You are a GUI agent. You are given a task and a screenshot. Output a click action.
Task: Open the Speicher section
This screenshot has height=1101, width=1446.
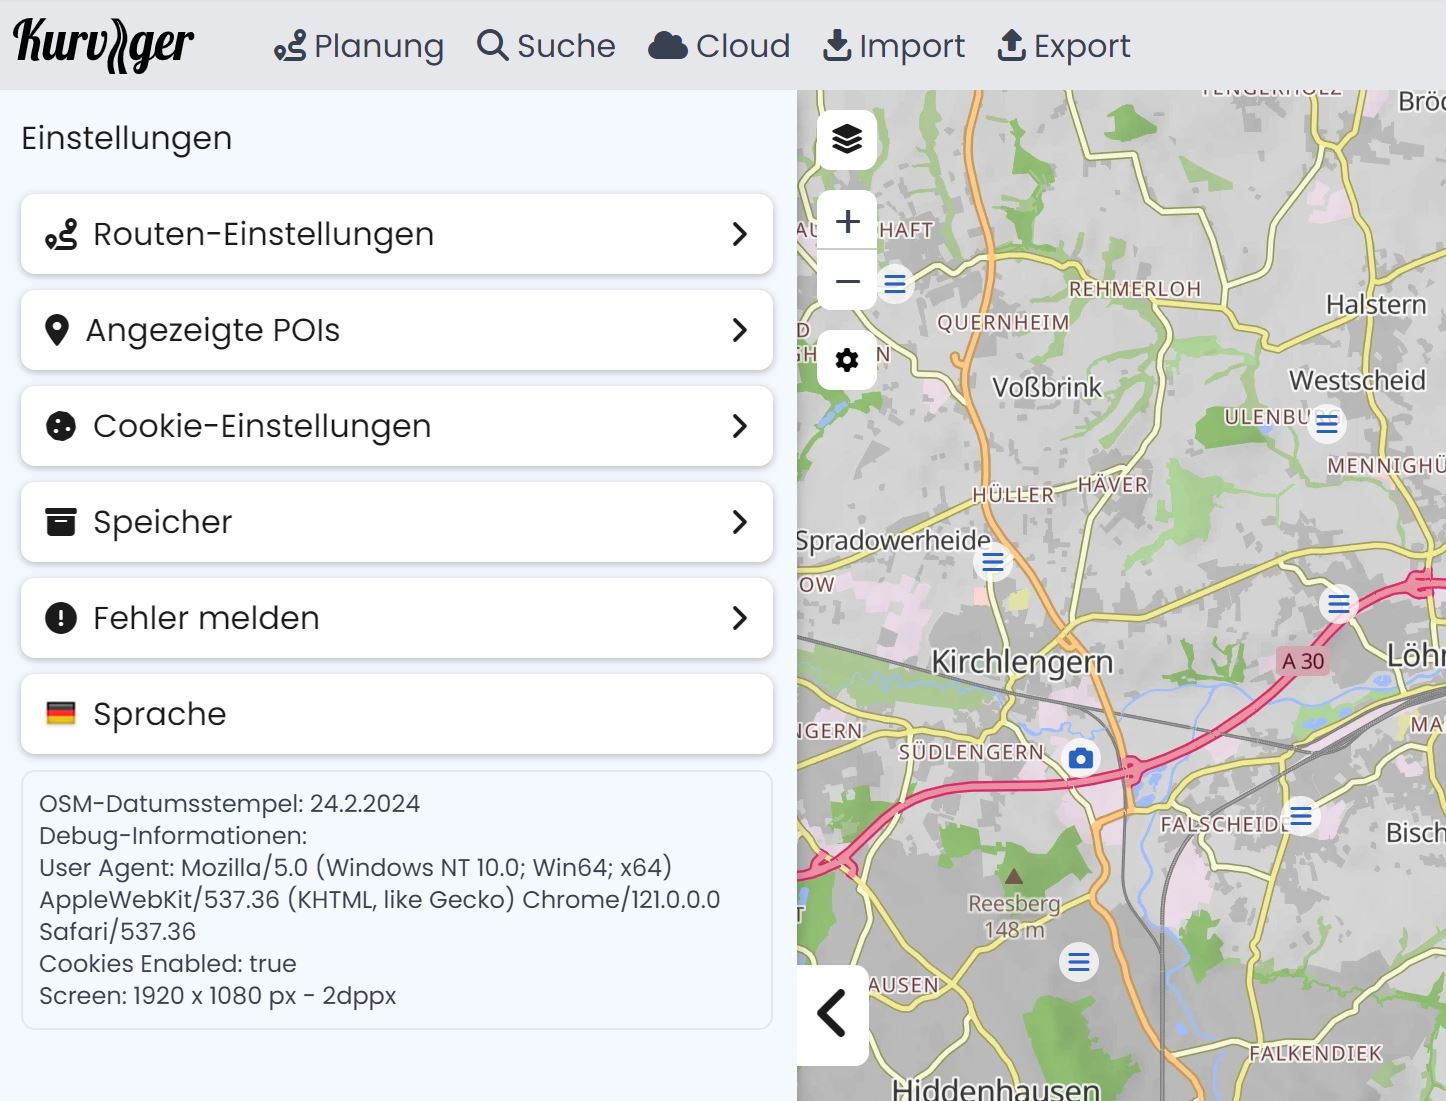point(397,522)
